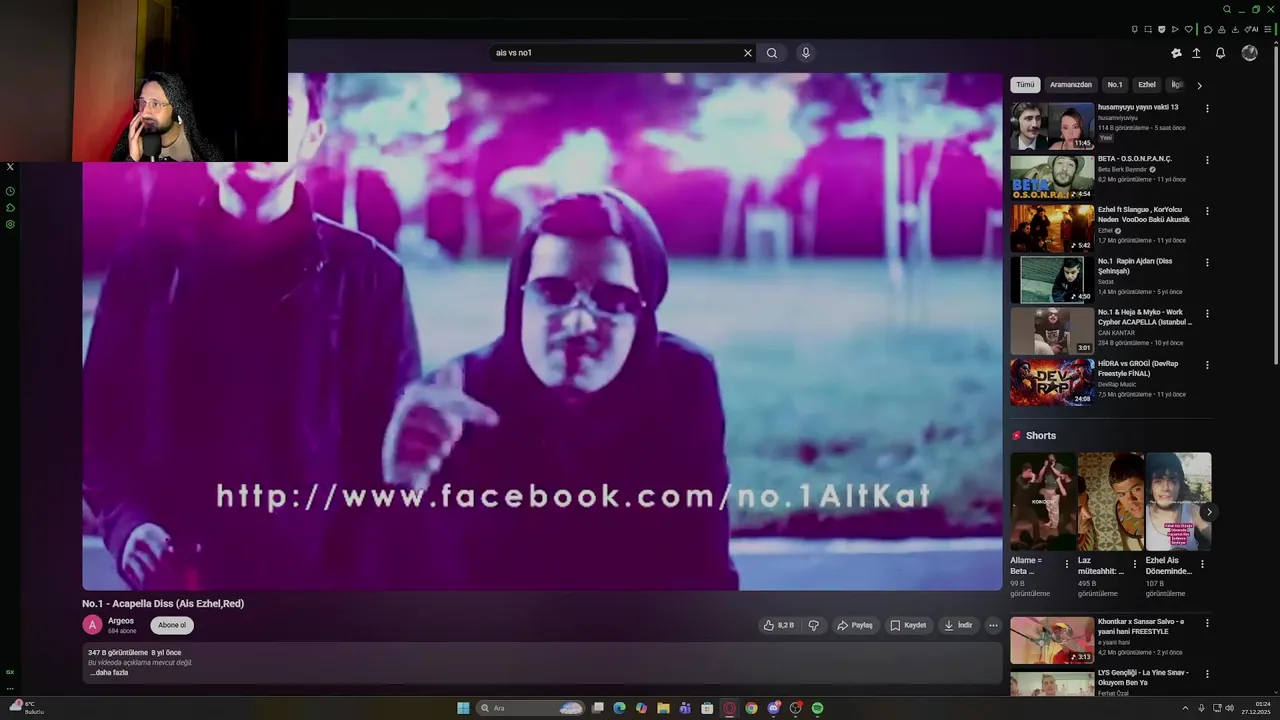
Task: Click the X (Twitter) sidebar icon
Action: click(x=10, y=167)
